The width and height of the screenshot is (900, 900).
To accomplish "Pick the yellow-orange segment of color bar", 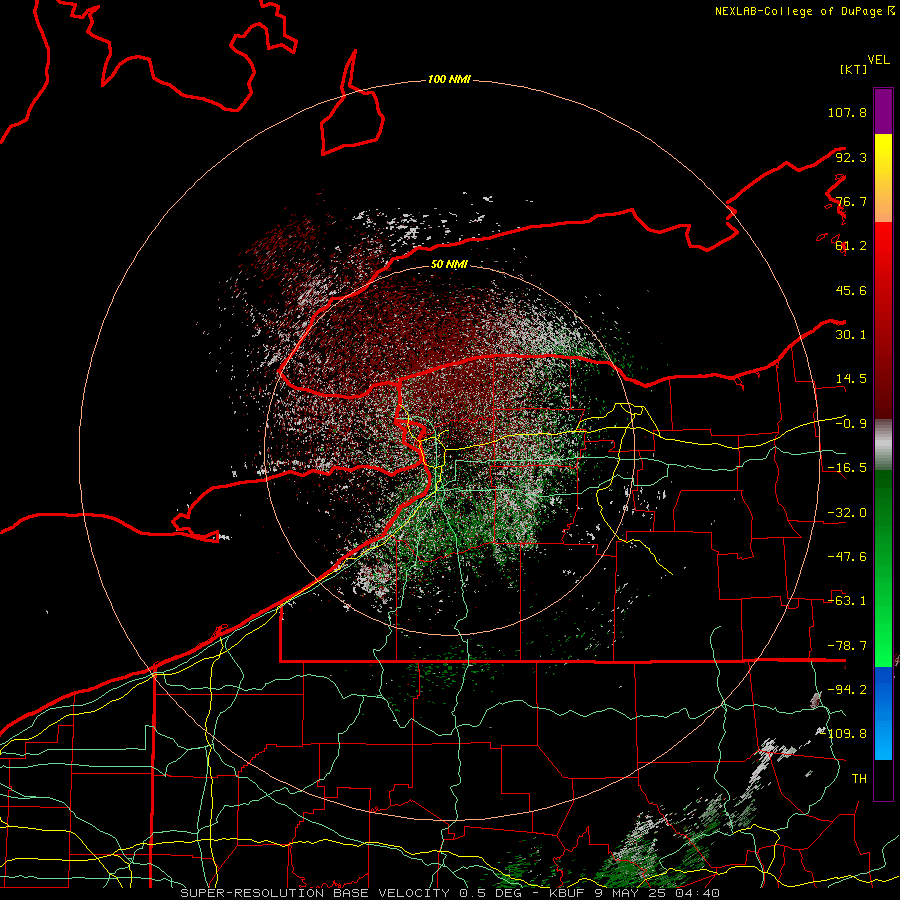I will (883, 178).
